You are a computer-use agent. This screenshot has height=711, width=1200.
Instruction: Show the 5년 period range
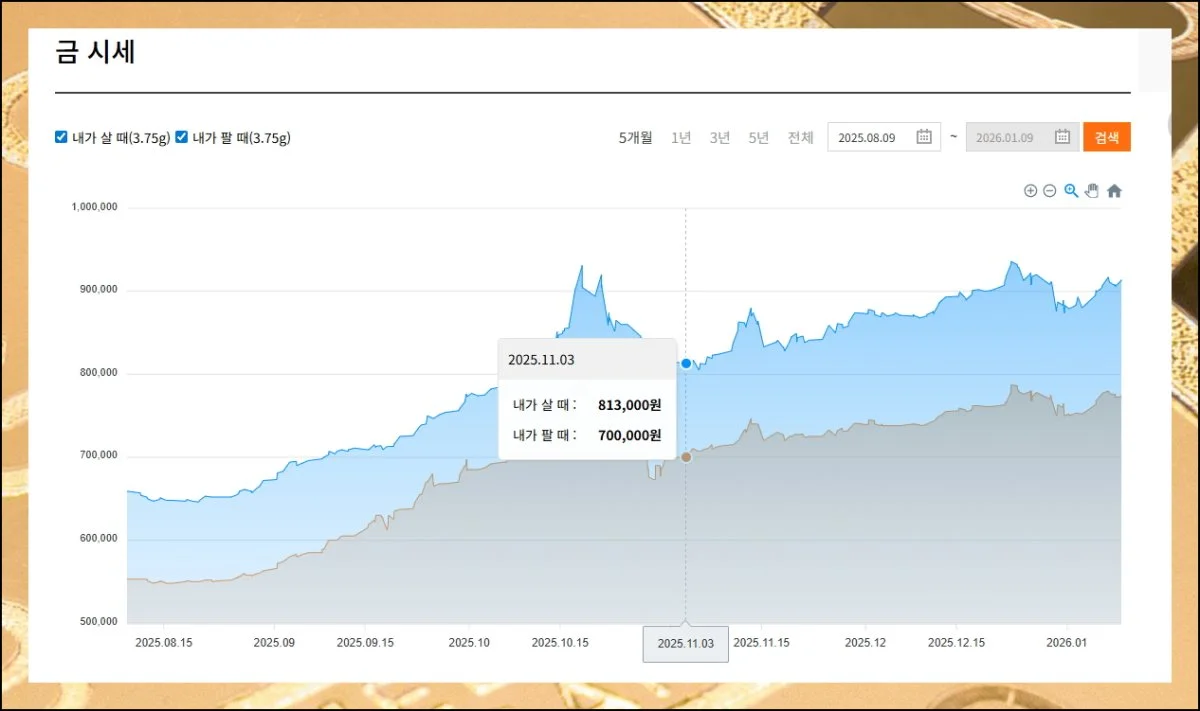click(759, 138)
